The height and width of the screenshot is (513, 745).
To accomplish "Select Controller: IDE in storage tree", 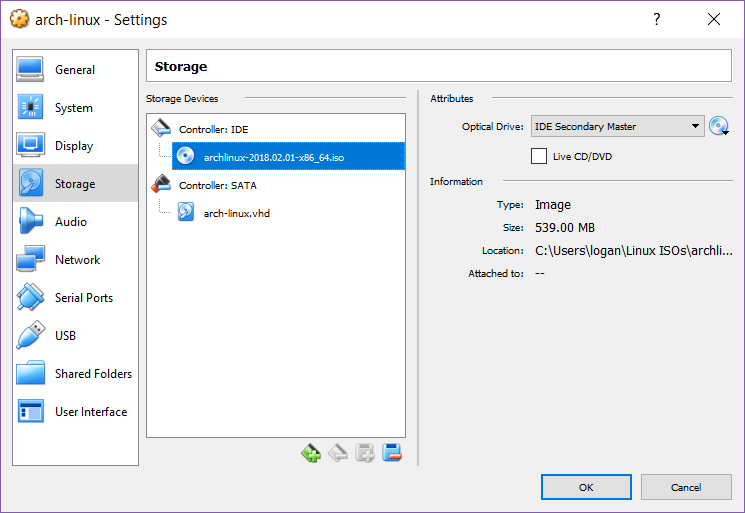I will pyautogui.click(x=213, y=129).
